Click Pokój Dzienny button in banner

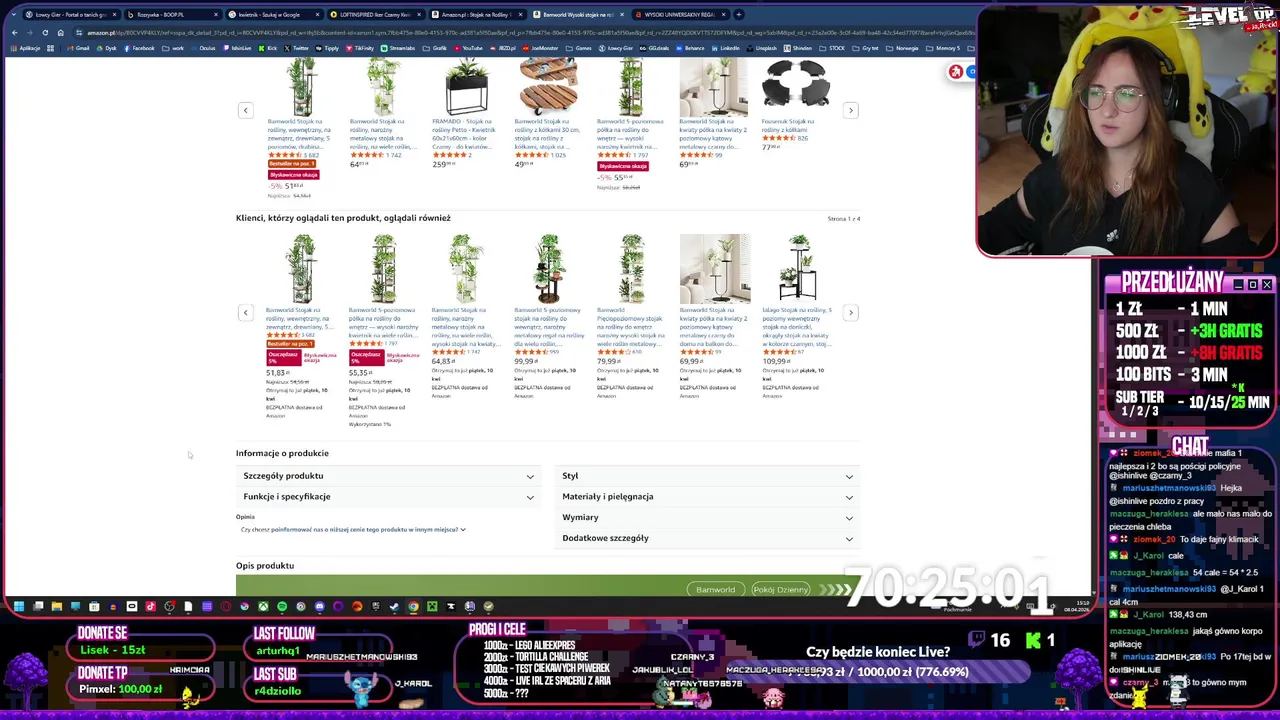click(780, 590)
